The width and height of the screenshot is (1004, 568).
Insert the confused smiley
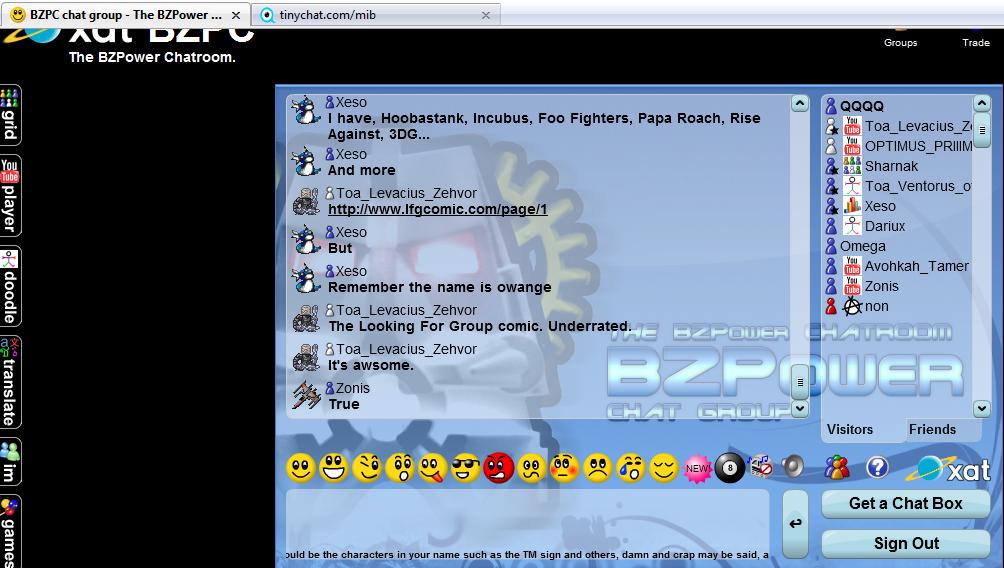coord(531,468)
